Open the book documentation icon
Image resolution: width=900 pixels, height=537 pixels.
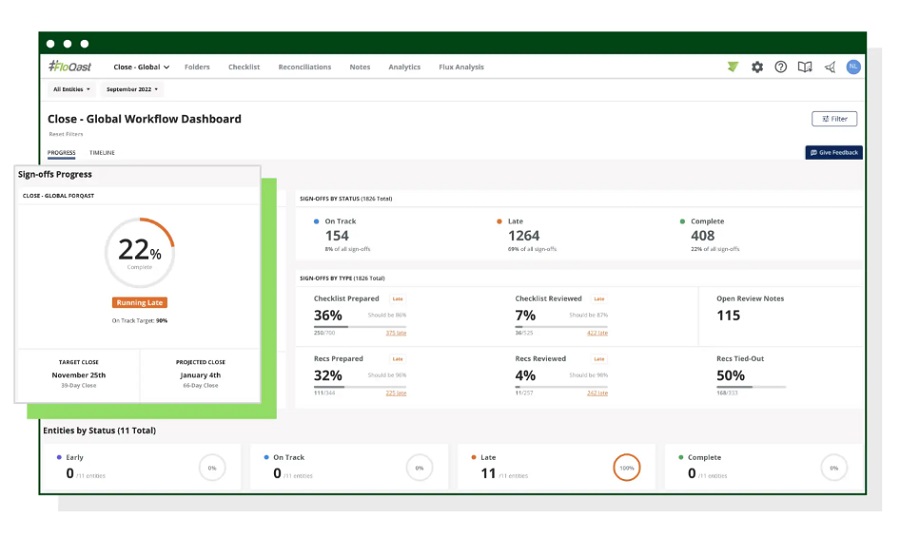[805, 67]
